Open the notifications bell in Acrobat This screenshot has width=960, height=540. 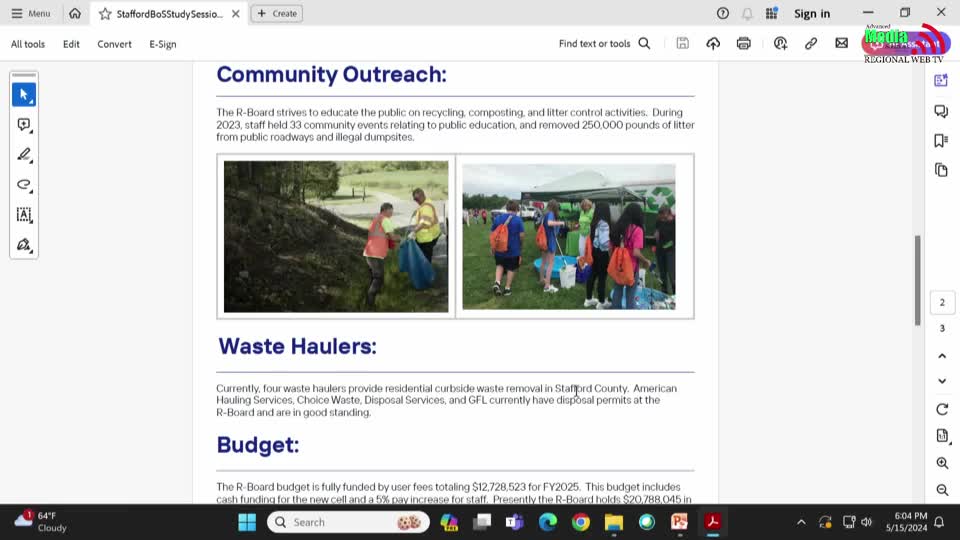(747, 13)
